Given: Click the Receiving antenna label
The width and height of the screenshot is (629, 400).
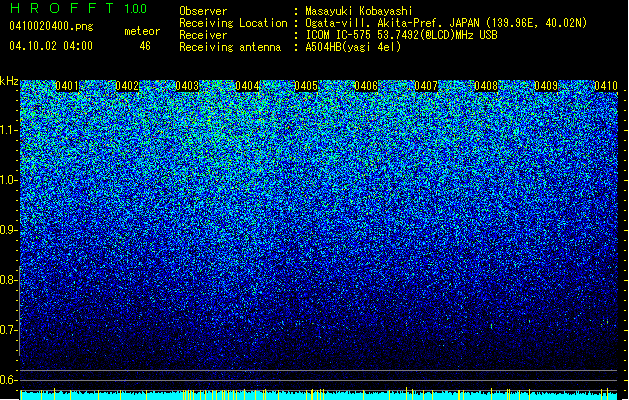Looking at the screenshot, I should tap(230, 47).
